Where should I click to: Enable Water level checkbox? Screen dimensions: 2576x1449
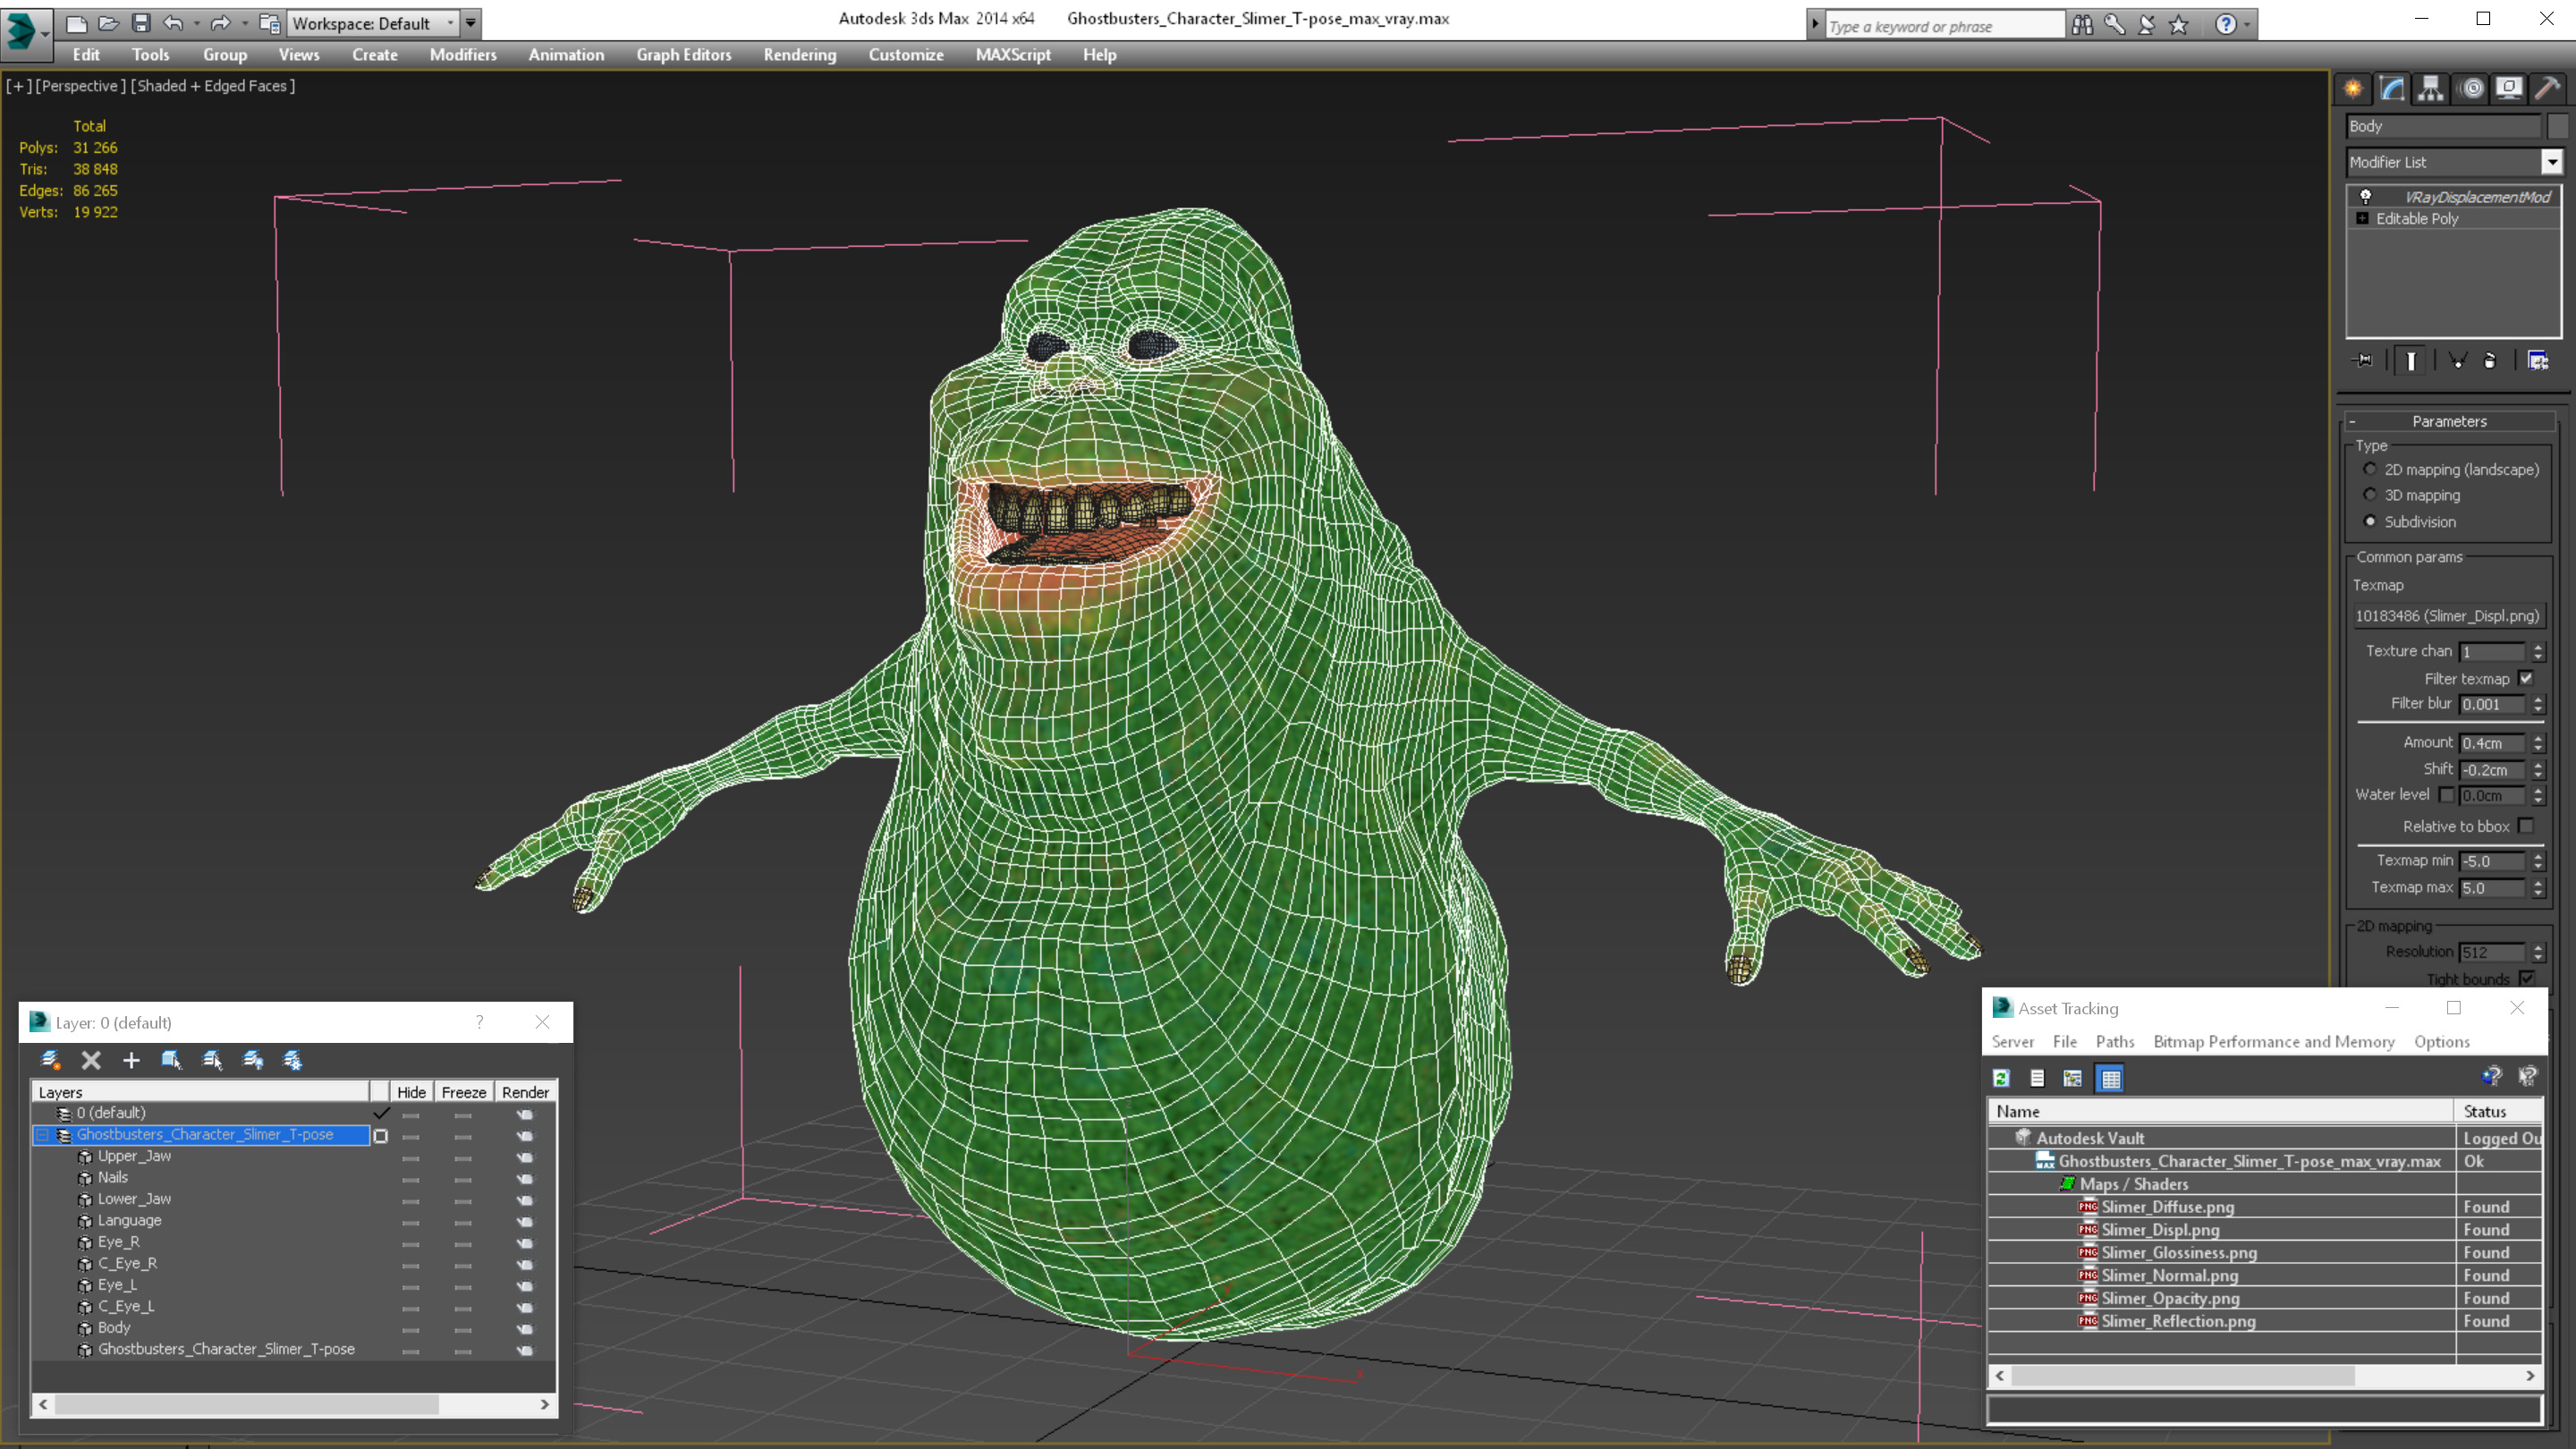[x=2446, y=795]
